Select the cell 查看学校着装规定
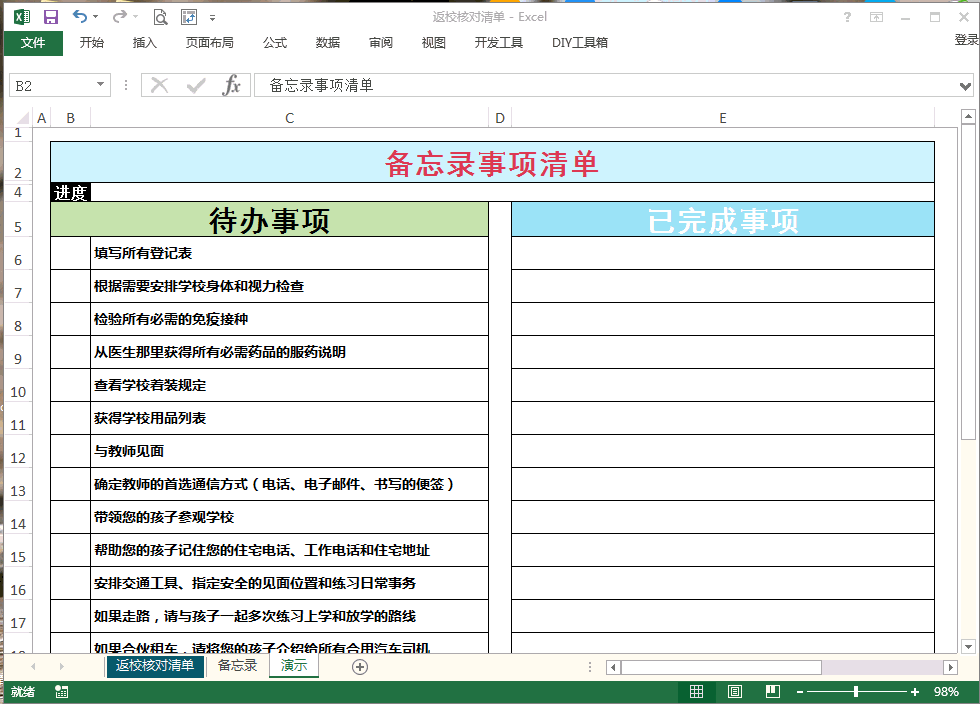This screenshot has width=980, height=704. (289, 385)
